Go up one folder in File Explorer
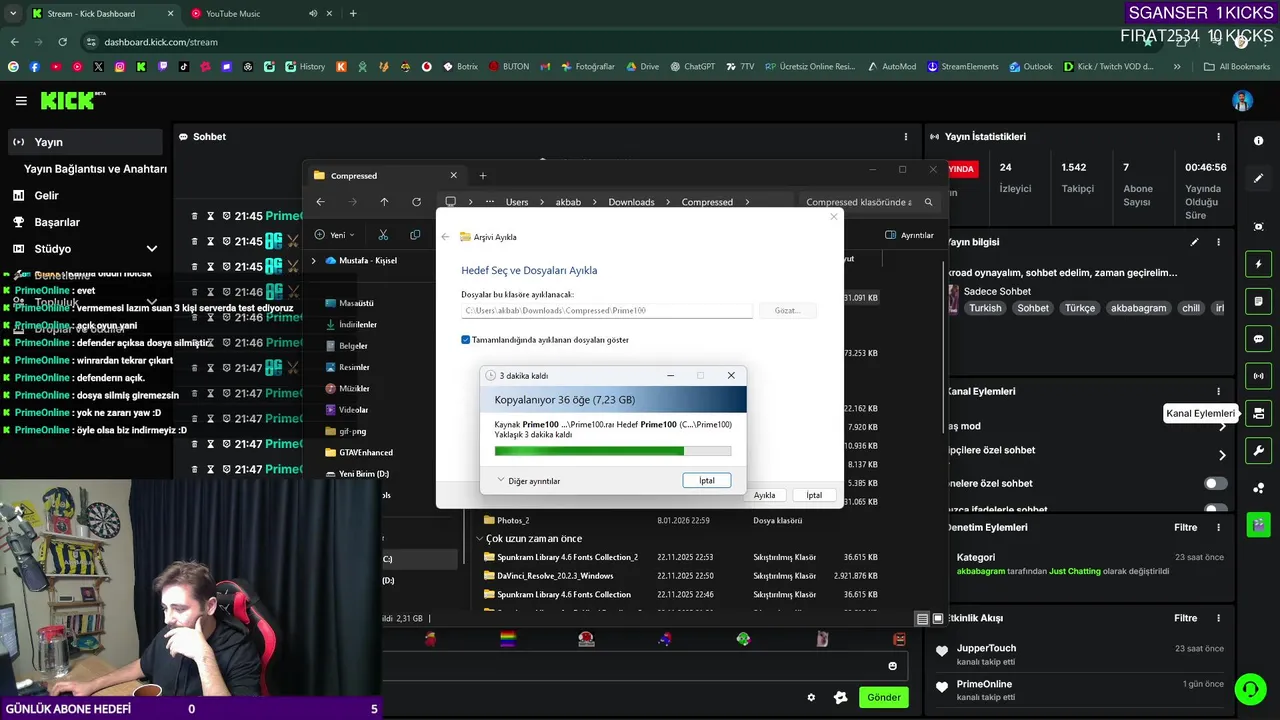Viewport: 1280px width, 720px height. [384, 202]
